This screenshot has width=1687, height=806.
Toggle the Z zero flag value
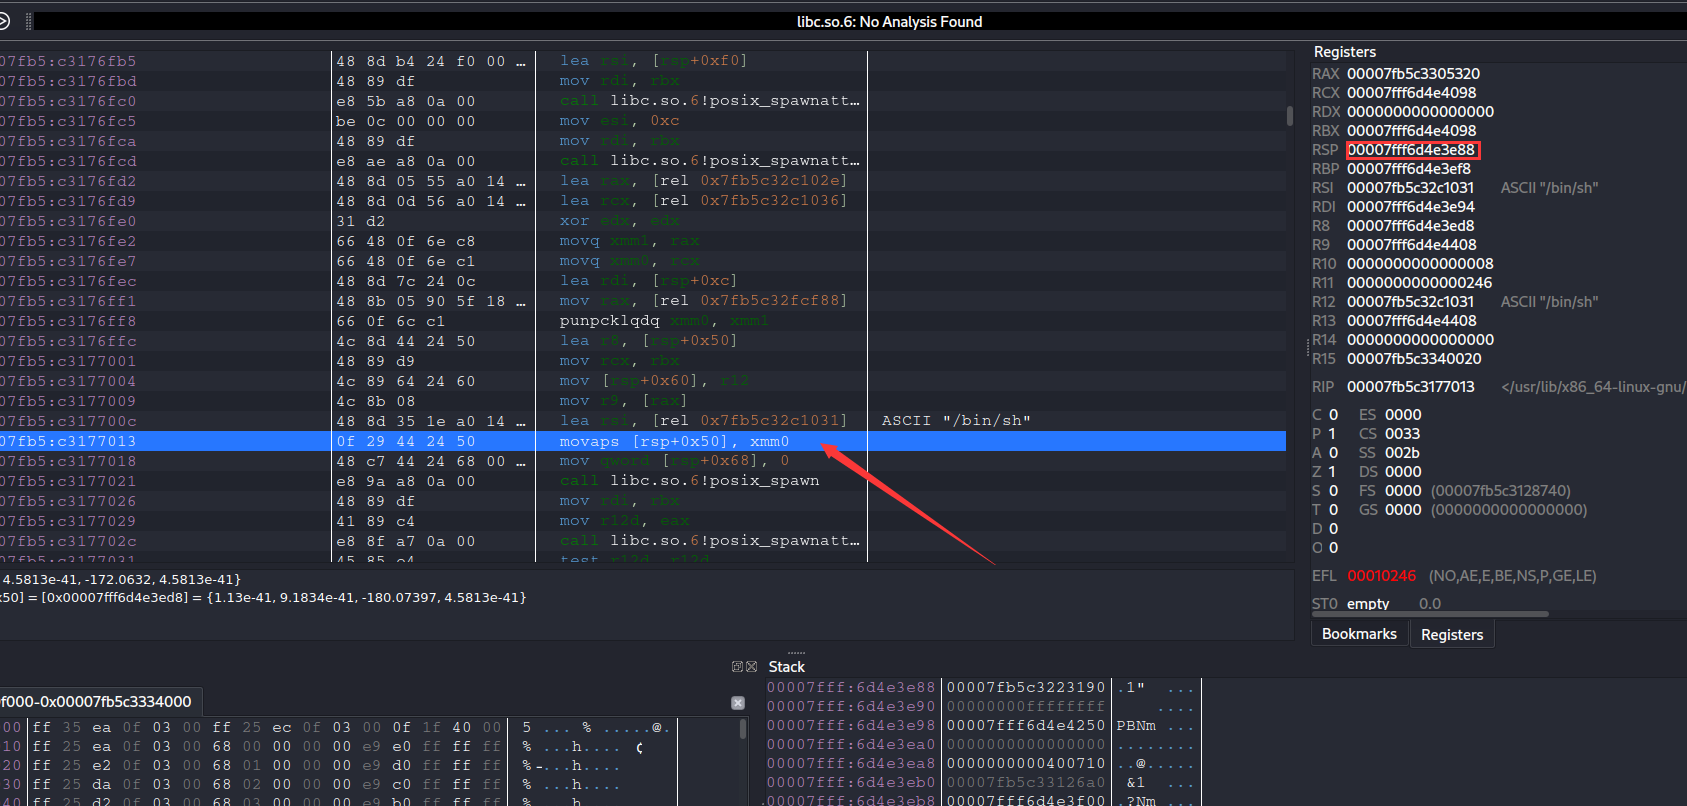[1332, 472]
